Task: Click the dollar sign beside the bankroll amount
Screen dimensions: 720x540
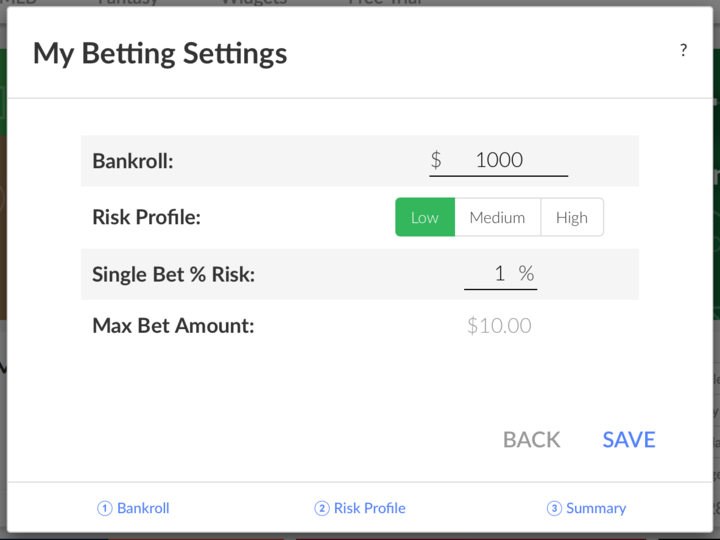Action: pos(436,160)
